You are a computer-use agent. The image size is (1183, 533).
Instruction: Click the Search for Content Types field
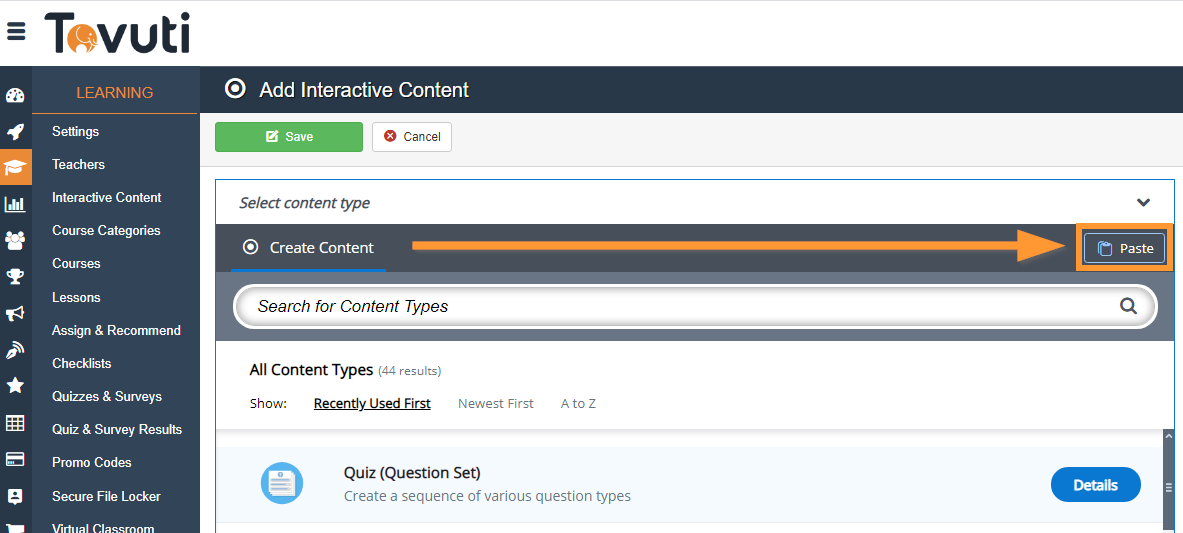(680, 307)
